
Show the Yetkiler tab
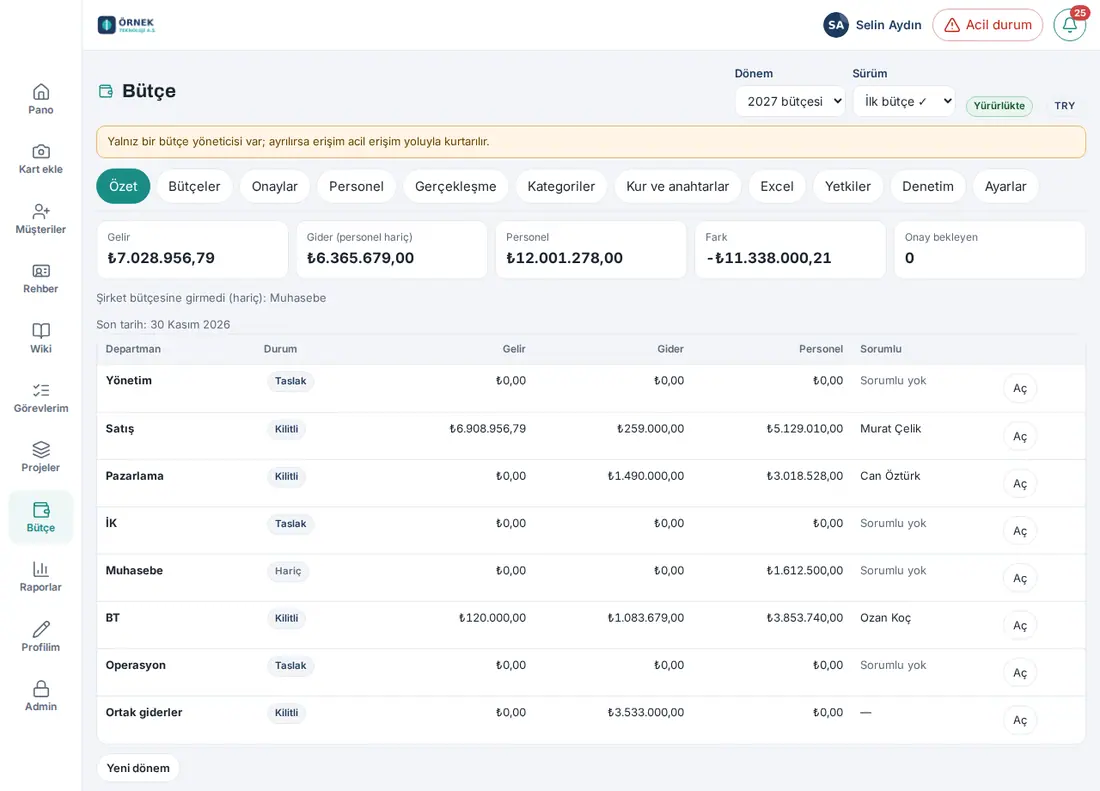848,187
